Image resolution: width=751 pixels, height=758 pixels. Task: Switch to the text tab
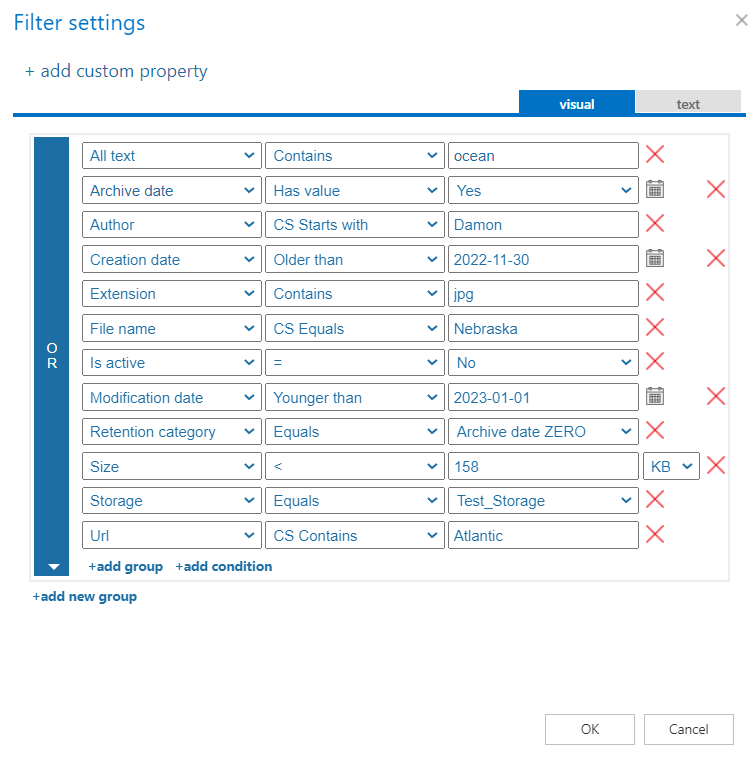click(x=688, y=104)
